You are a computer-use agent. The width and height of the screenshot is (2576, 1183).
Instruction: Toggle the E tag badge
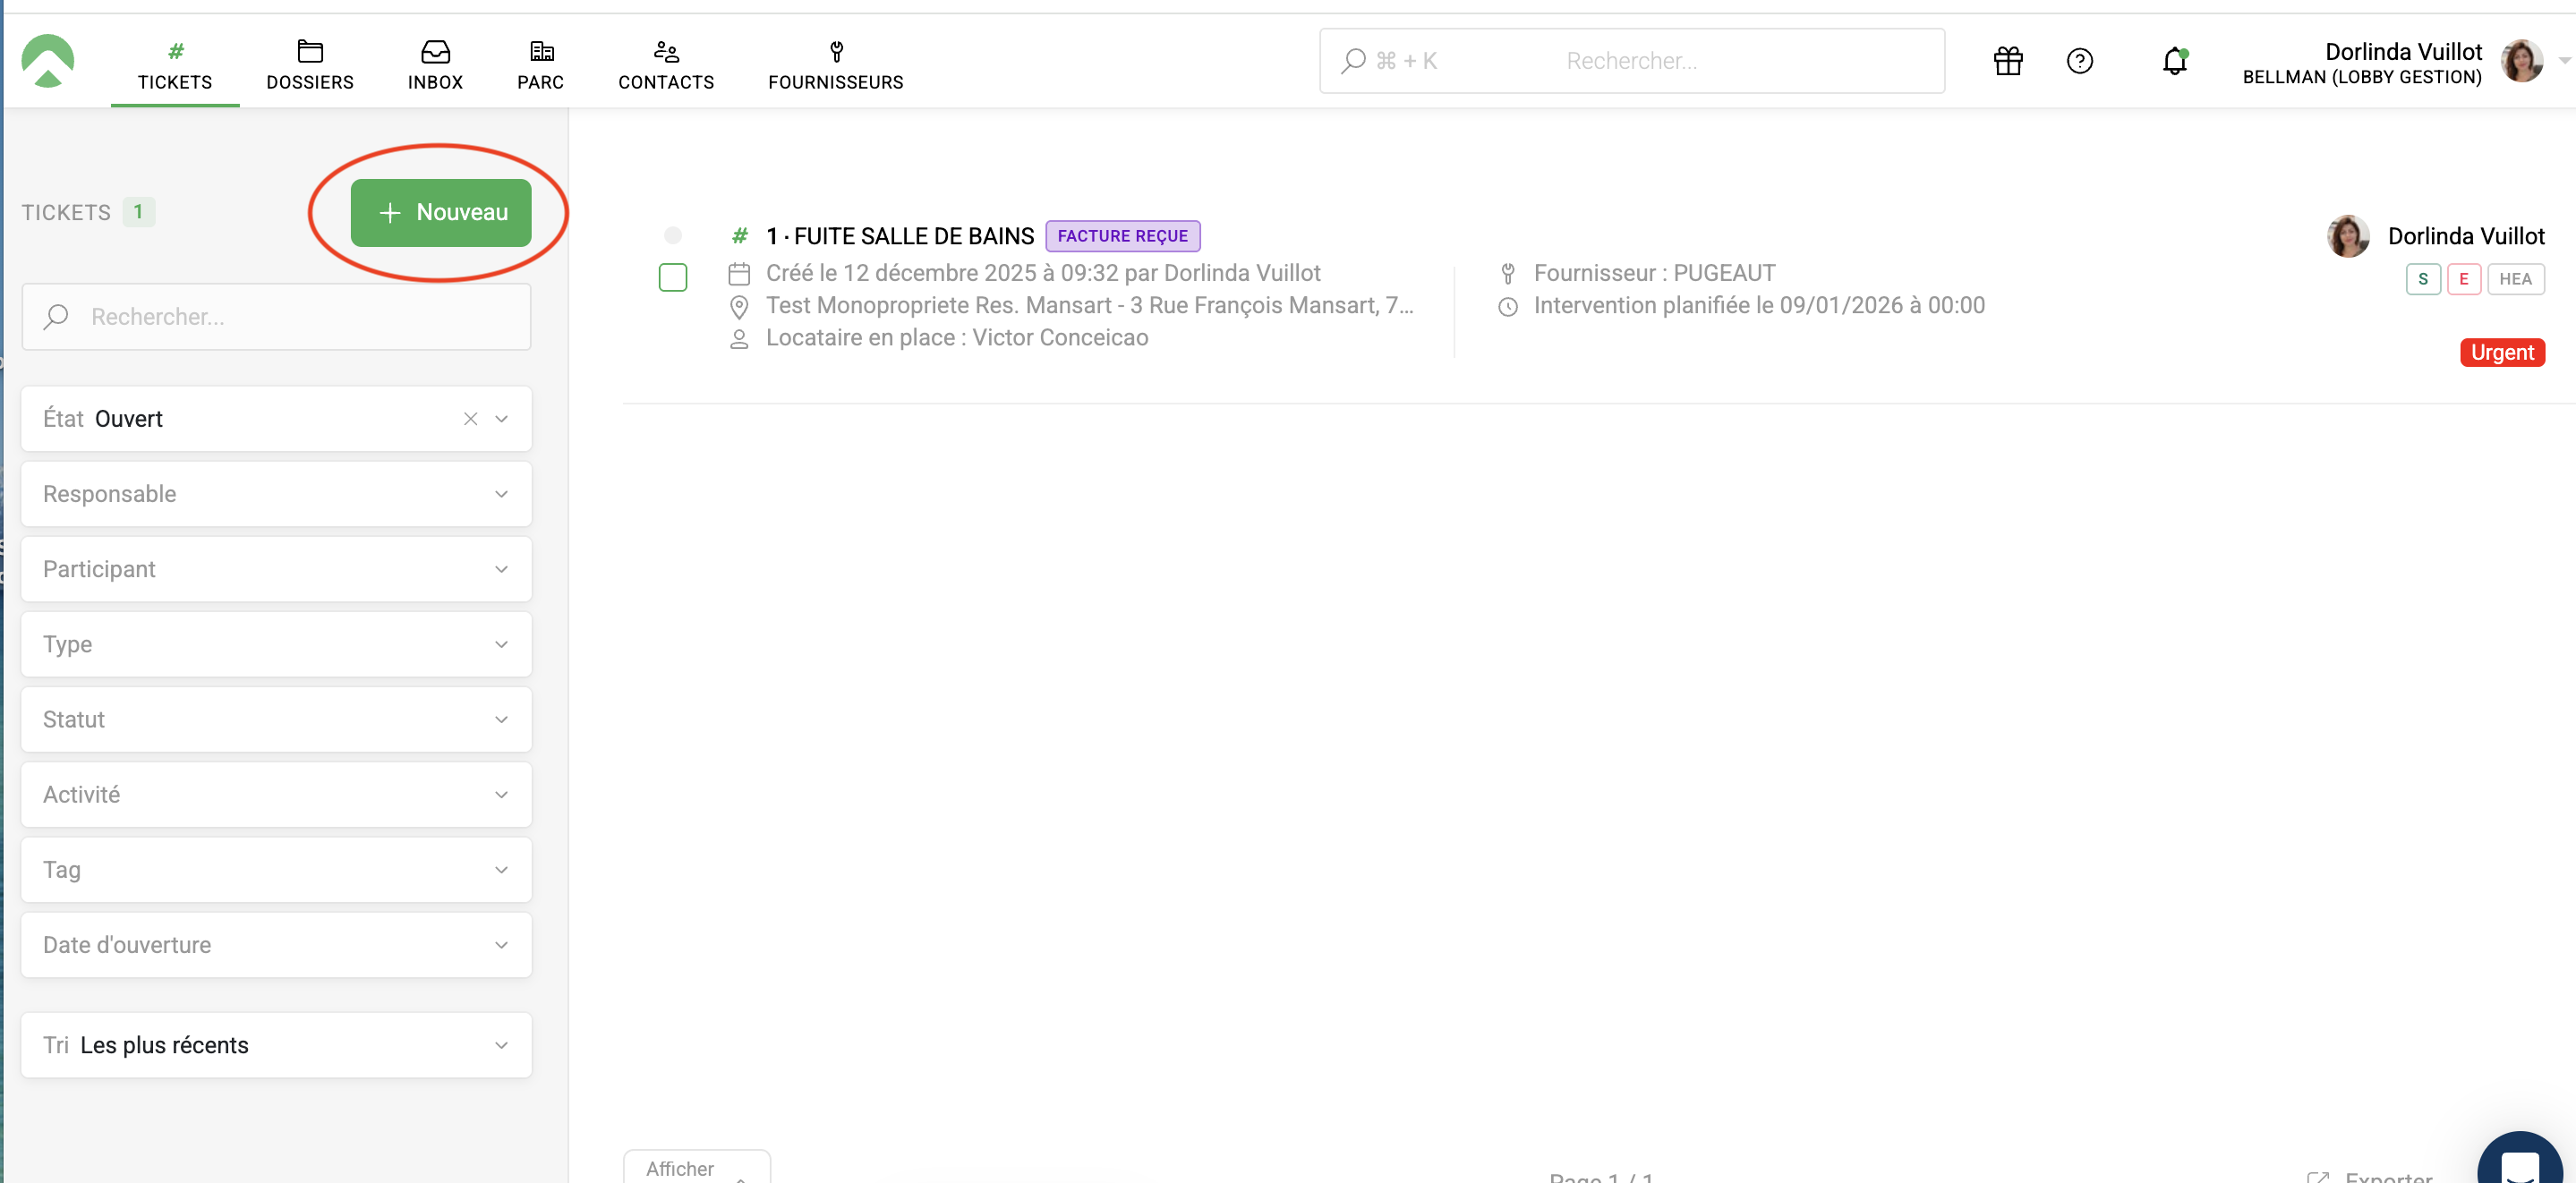pyautogui.click(x=2463, y=279)
